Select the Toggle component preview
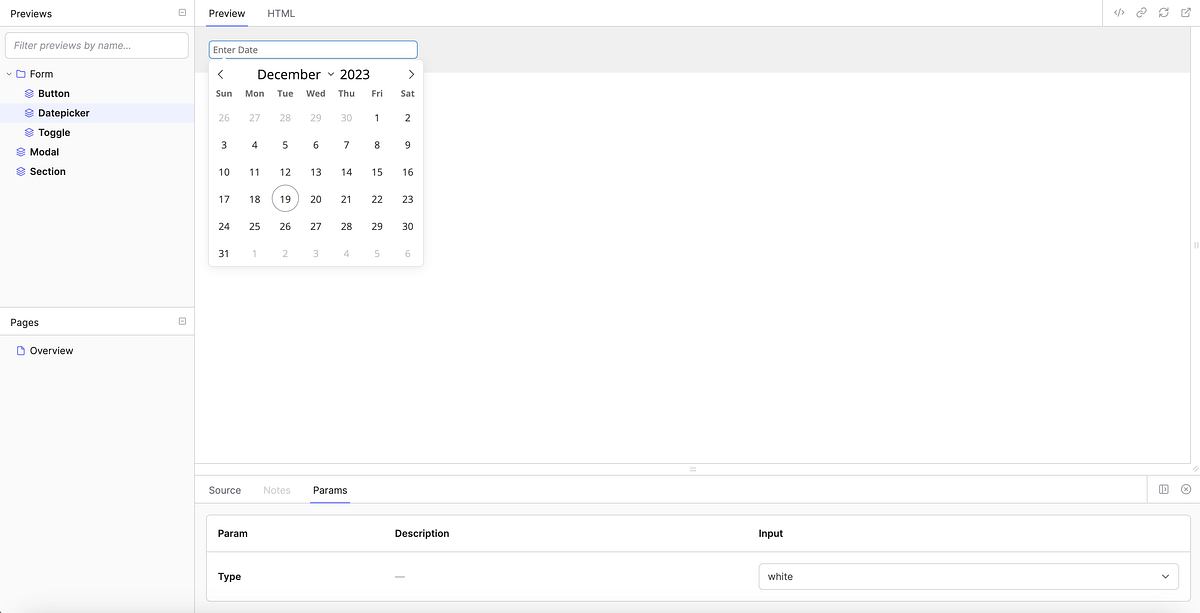Viewport: 1200px width, 613px height. [53, 132]
